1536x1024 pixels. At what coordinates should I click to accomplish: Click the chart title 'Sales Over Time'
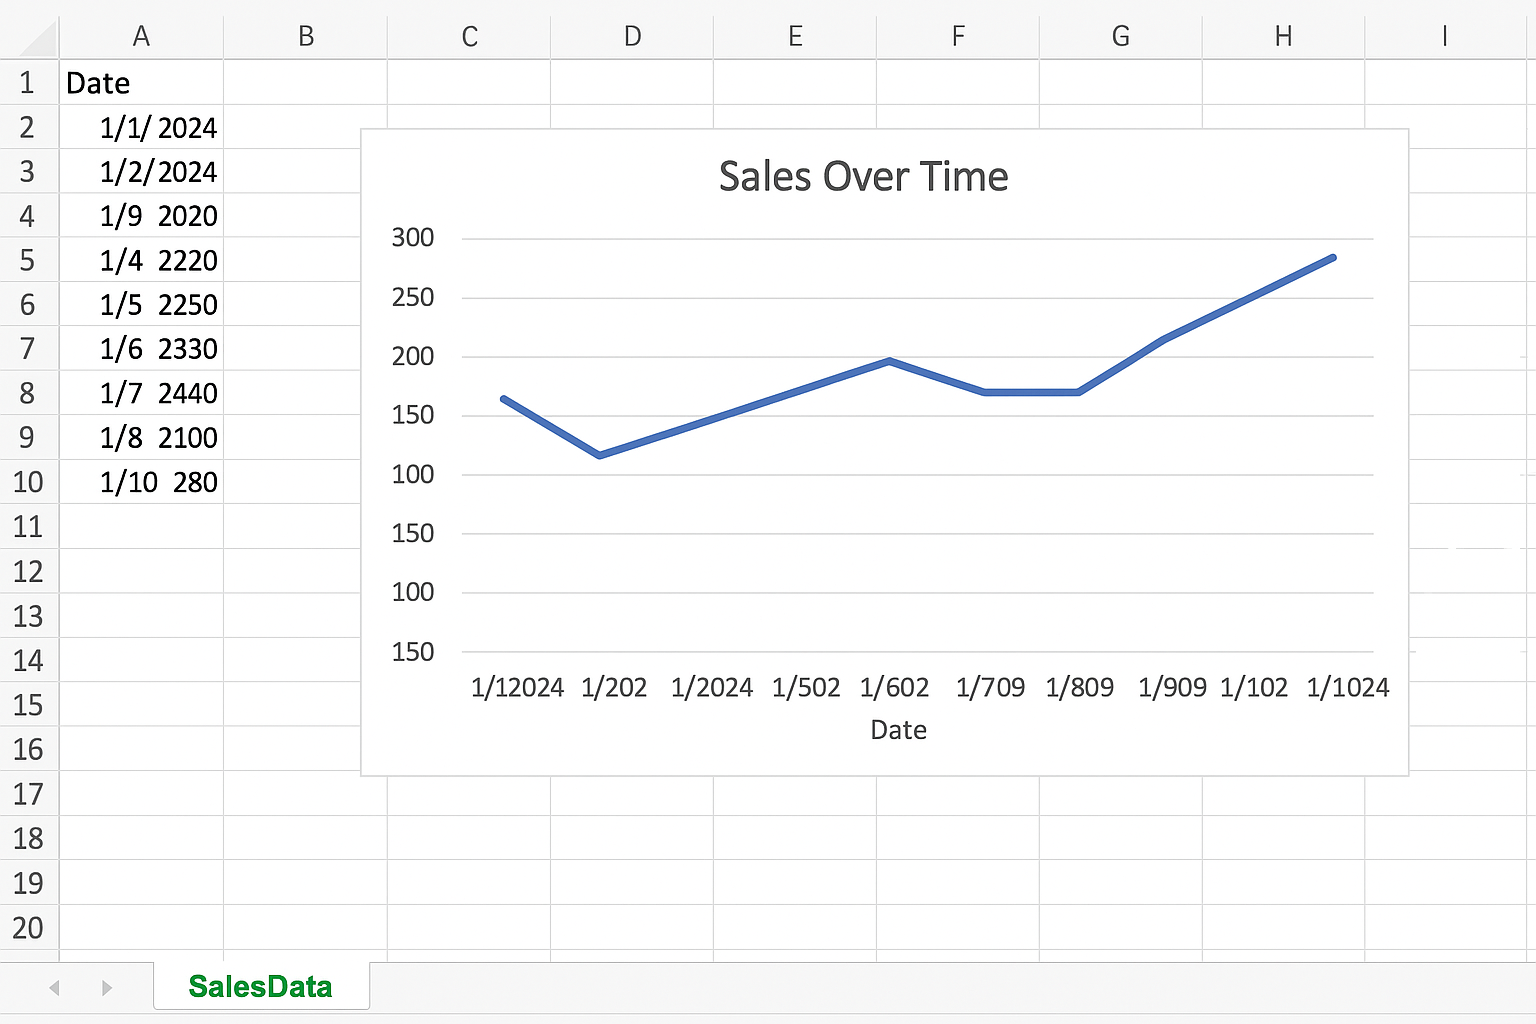tap(863, 176)
